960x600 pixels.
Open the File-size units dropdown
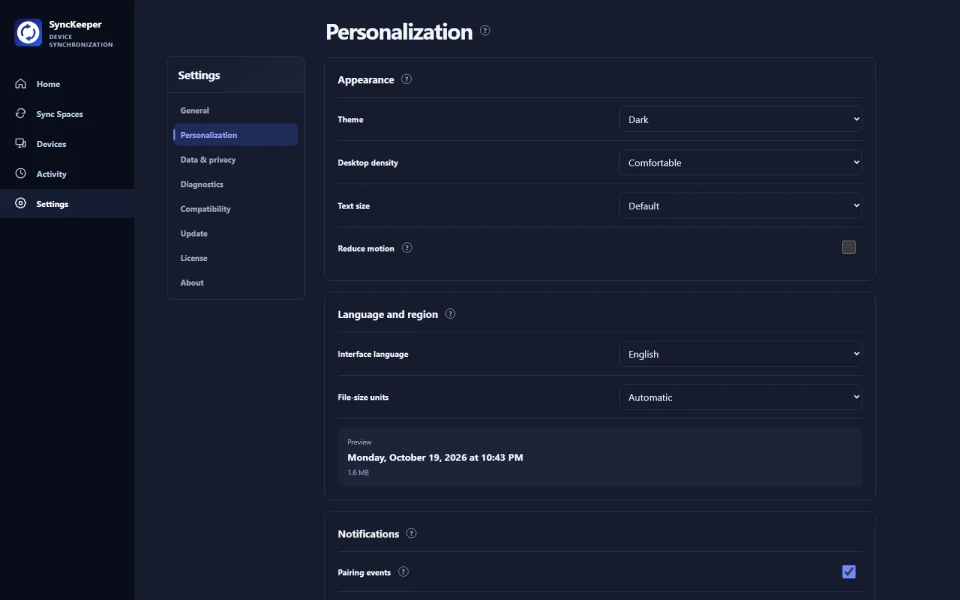click(740, 397)
